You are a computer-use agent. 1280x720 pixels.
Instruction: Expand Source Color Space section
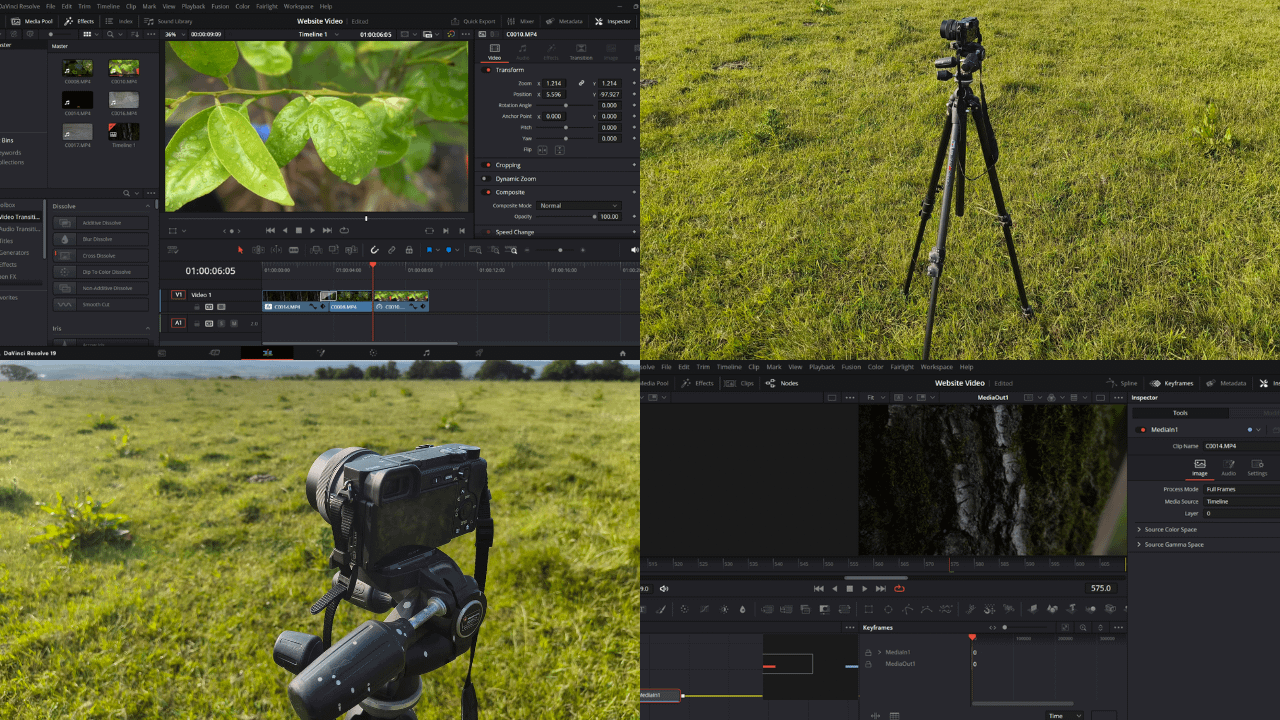pos(1139,530)
